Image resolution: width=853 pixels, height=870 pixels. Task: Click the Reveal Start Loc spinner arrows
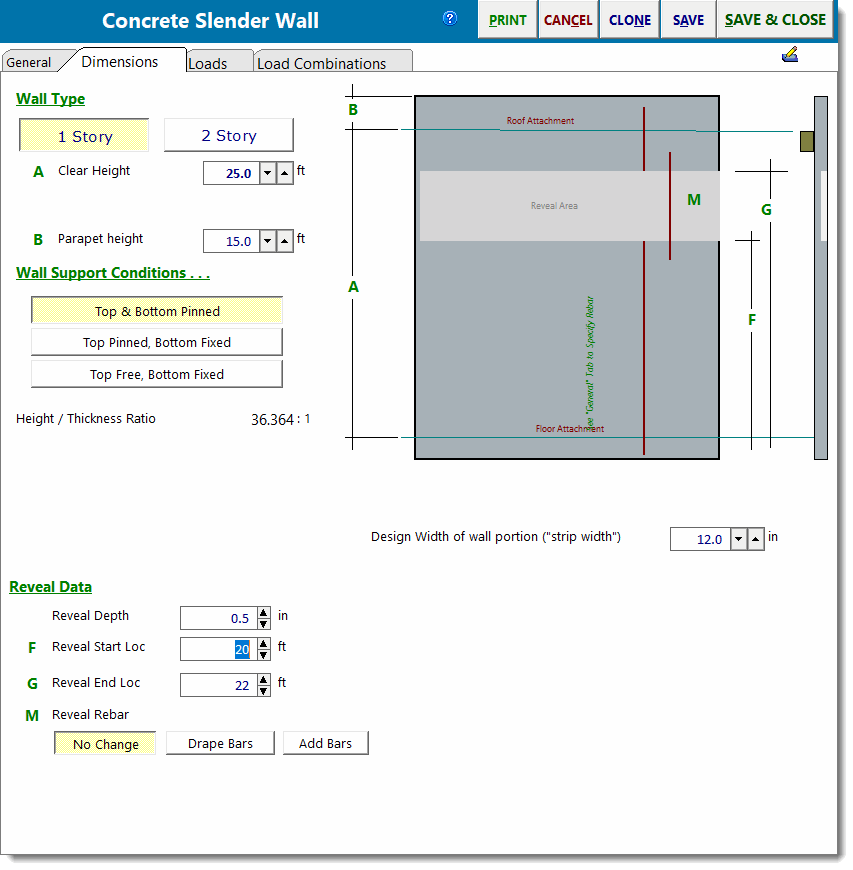(x=263, y=649)
